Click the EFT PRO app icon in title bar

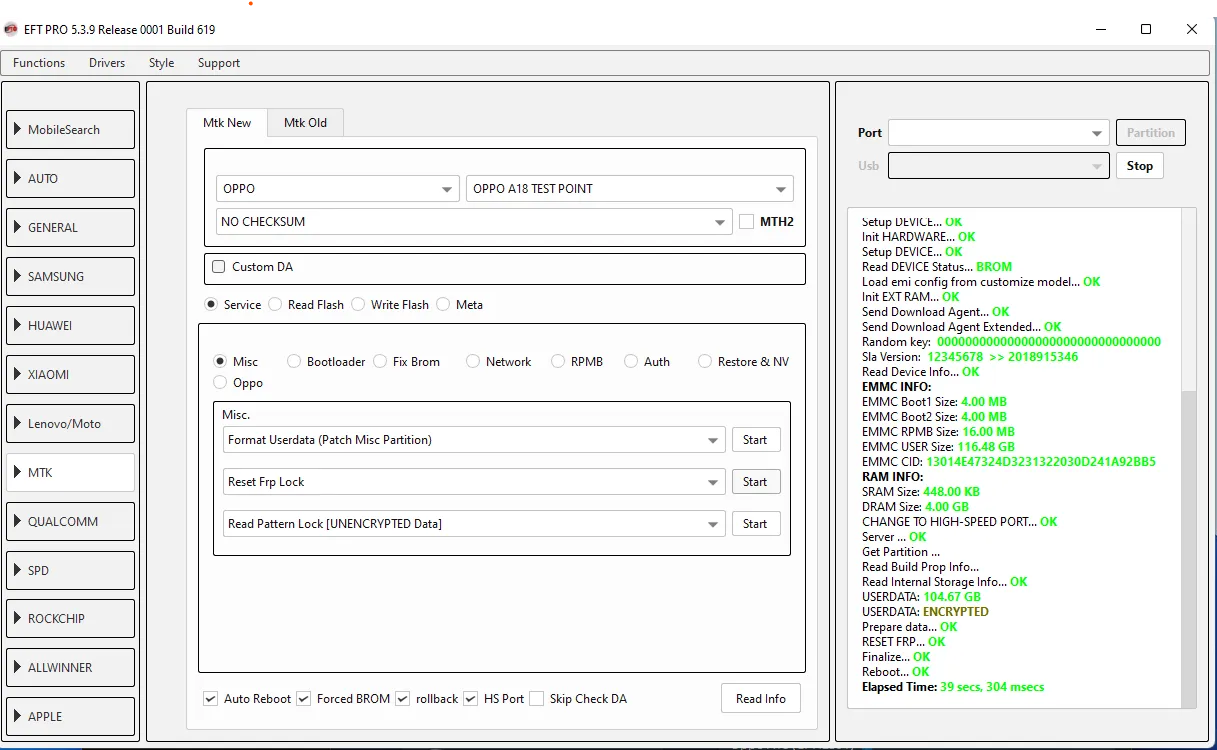(11, 29)
